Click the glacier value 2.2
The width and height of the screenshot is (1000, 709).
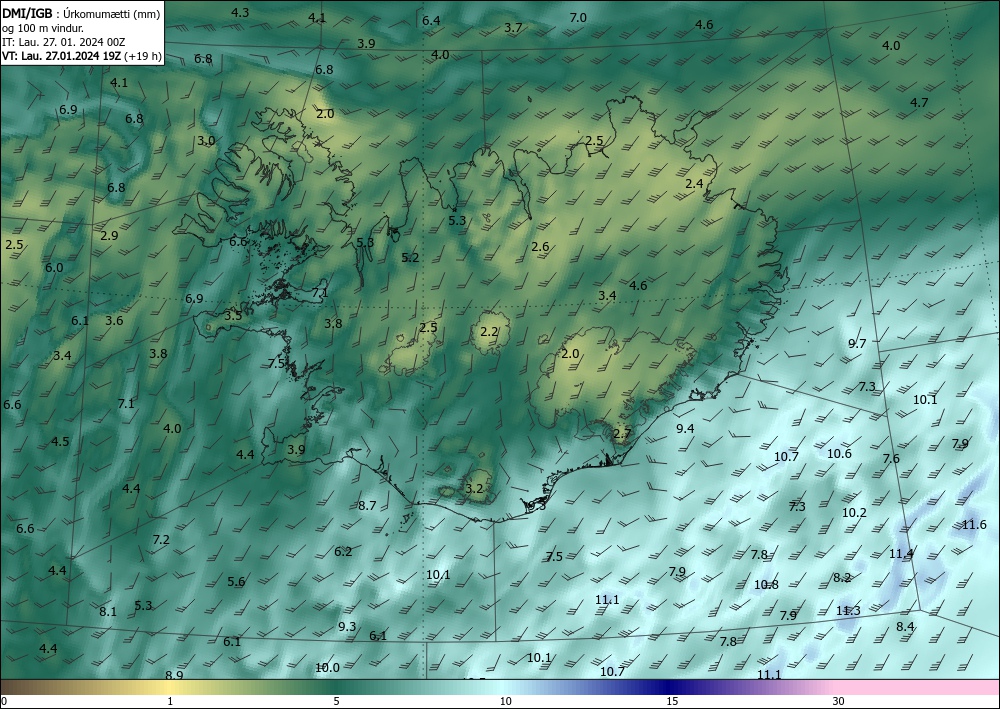[489, 332]
